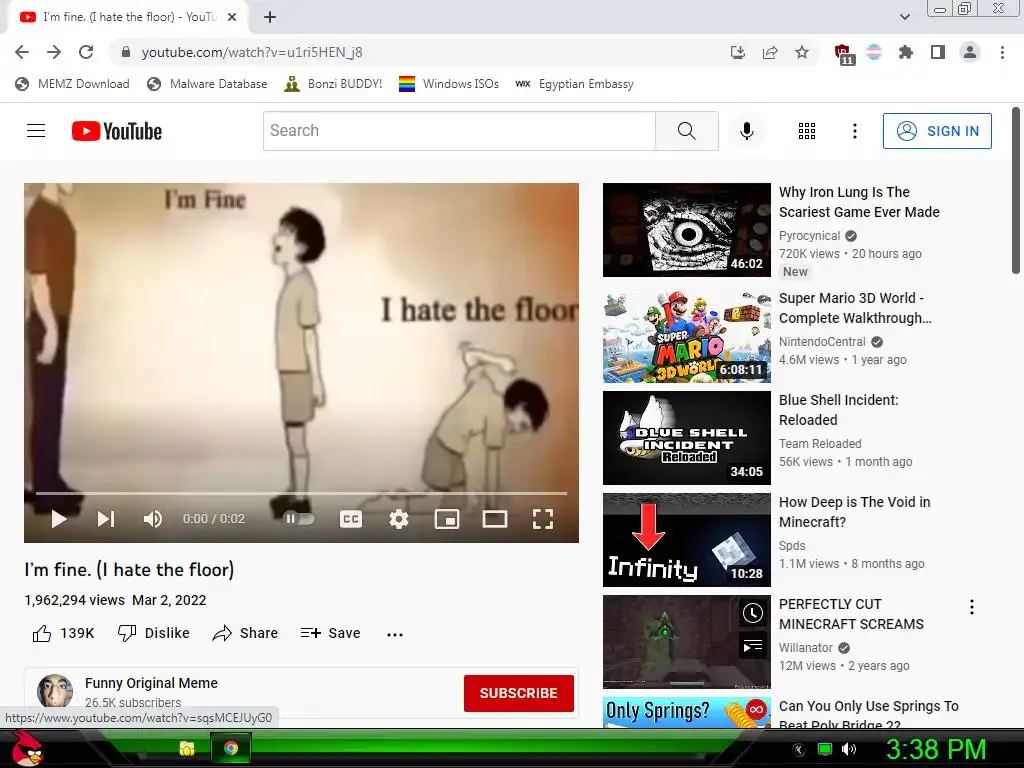Dislike the video

tap(153, 633)
